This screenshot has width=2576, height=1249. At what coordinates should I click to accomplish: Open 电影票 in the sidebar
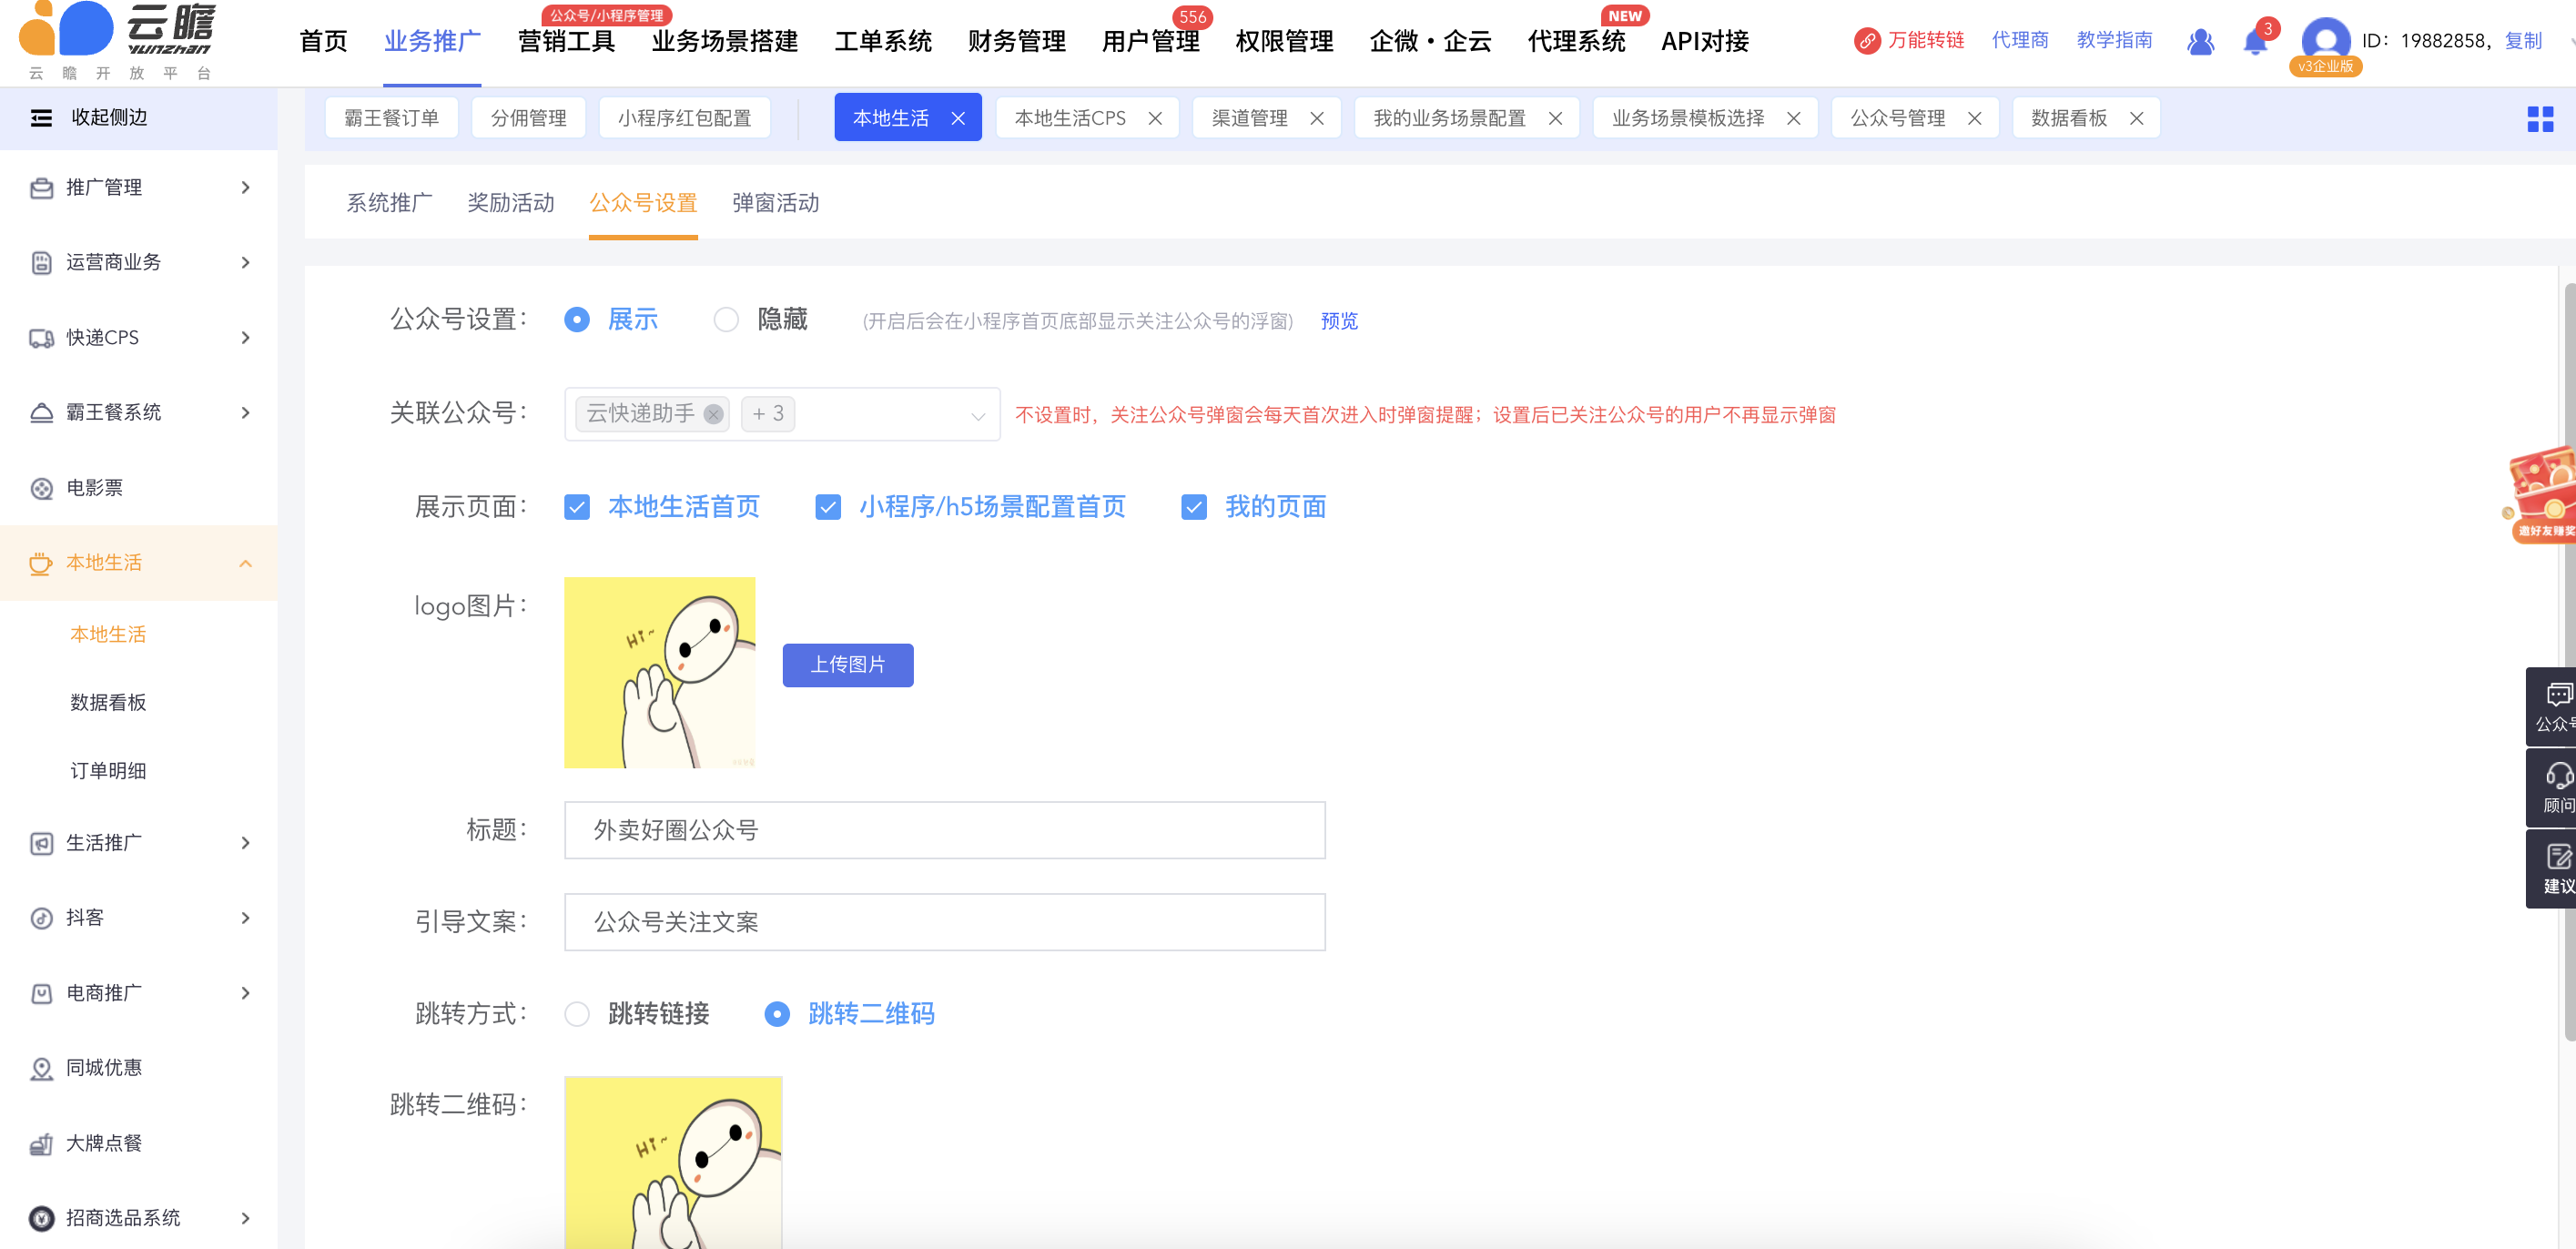94,488
